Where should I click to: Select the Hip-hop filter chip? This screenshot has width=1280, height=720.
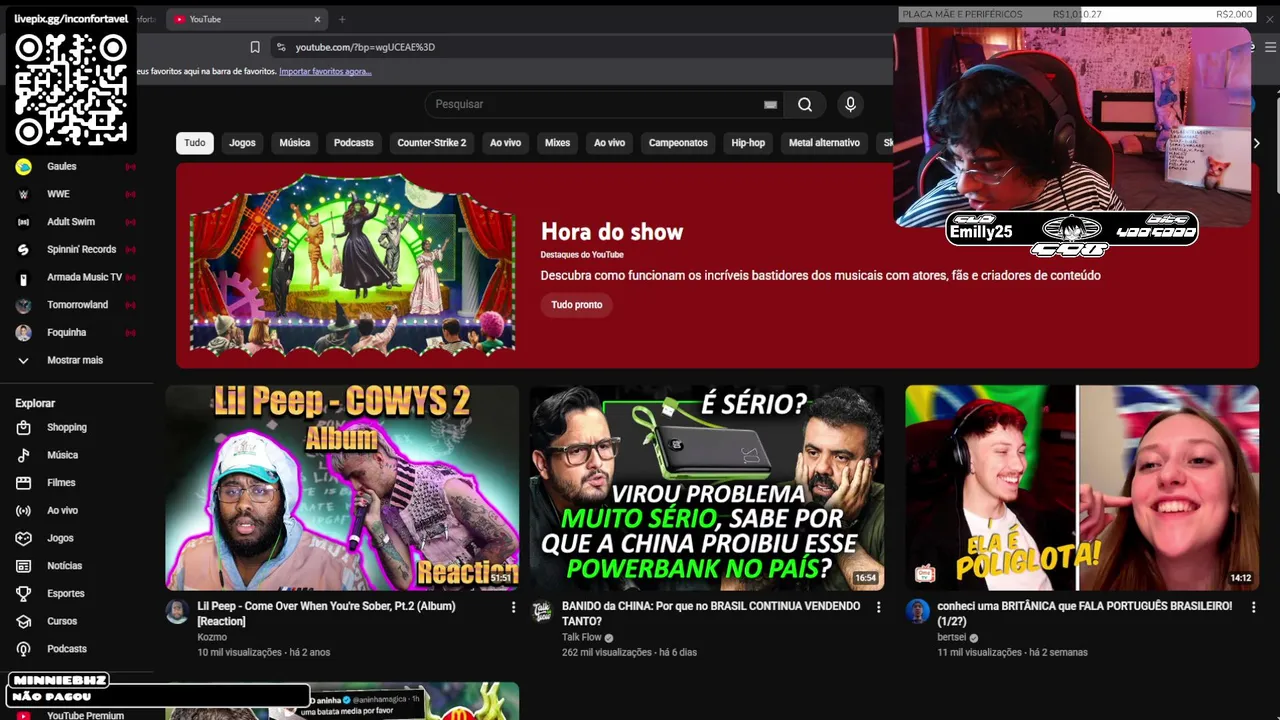(x=748, y=143)
